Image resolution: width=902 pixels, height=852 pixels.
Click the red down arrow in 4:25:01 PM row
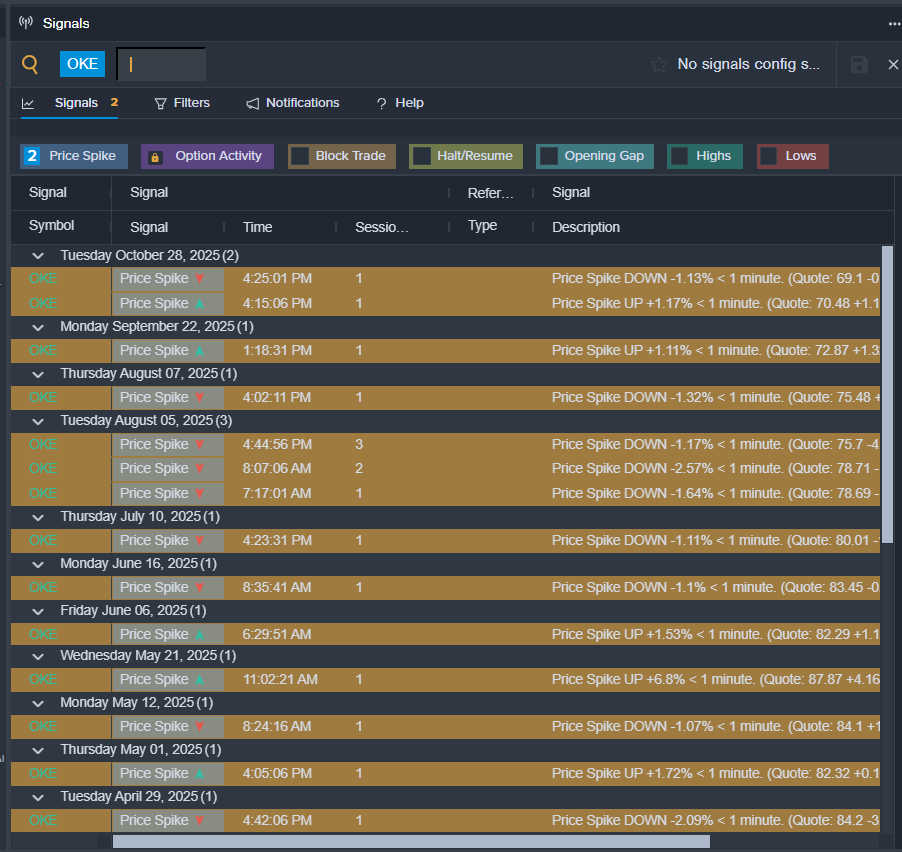coord(199,278)
